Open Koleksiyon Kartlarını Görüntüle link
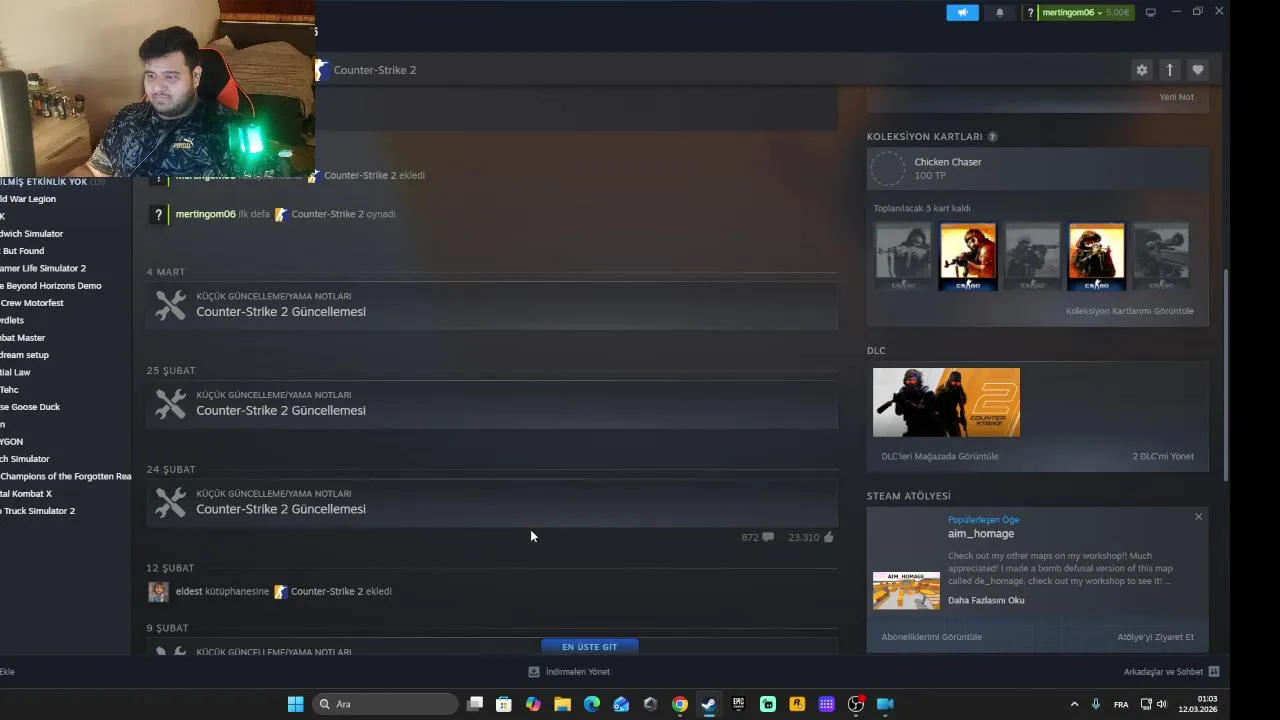Viewport: 1280px width, 720px height. (x=1129, y=311)
